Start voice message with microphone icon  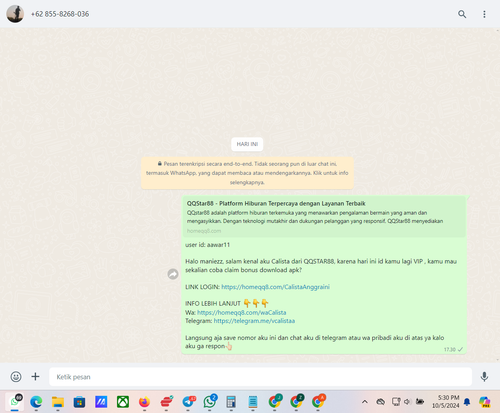tap(484, 377)
